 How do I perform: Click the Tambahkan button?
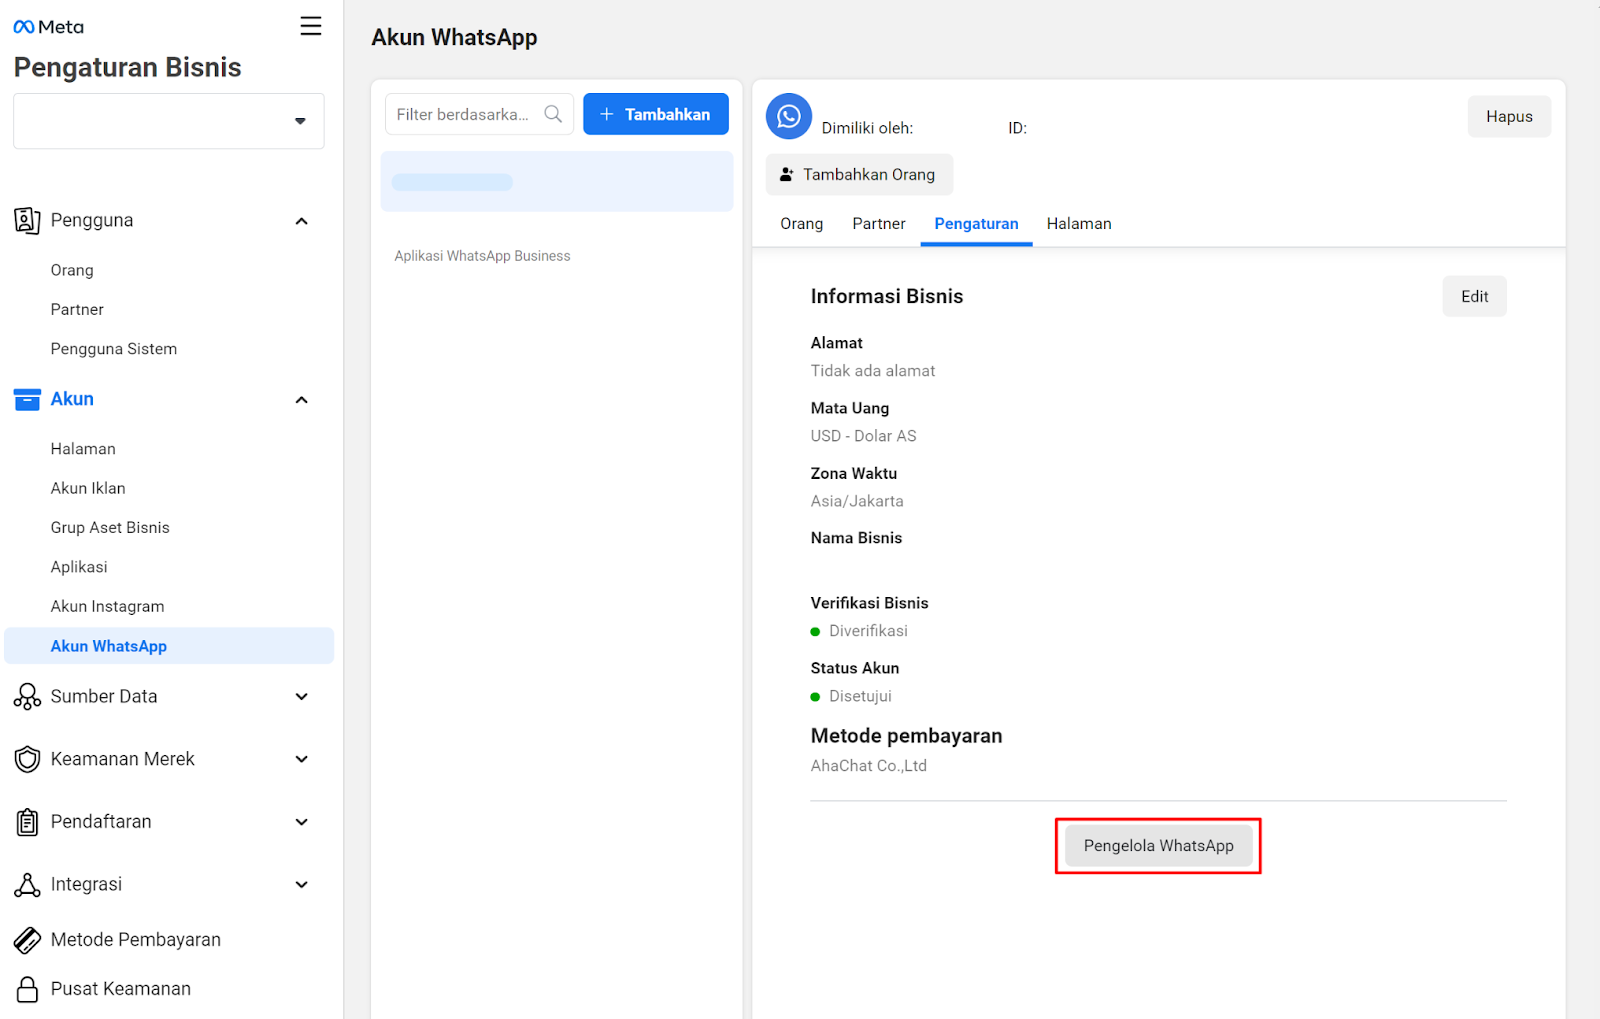[x=656, y=114]
